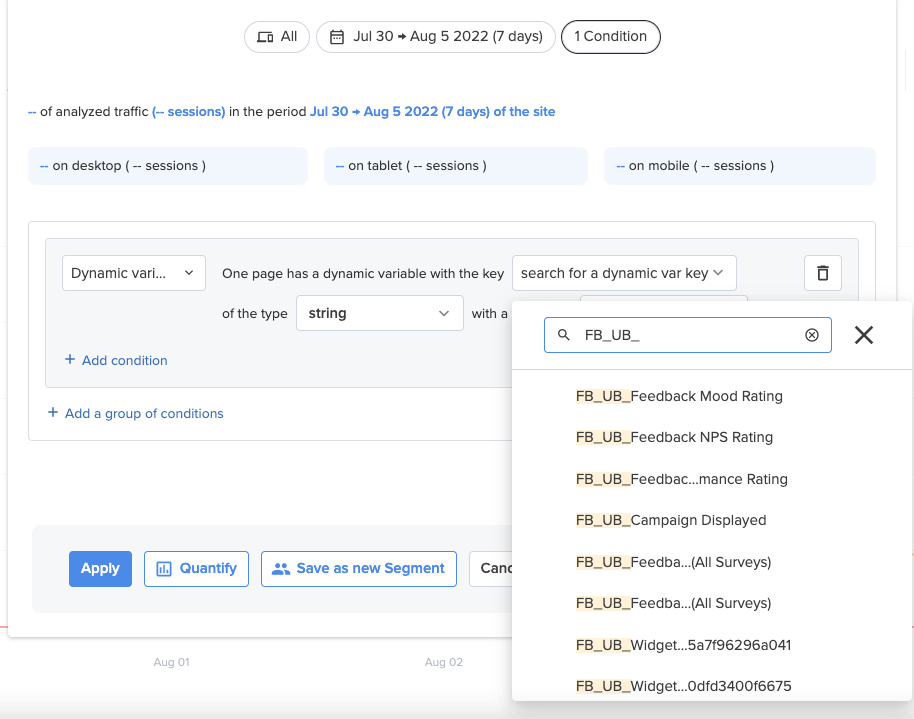914x719 pixels.
Task: Open the Dynamic variable condition type dropdown
Action: point(133,272)
